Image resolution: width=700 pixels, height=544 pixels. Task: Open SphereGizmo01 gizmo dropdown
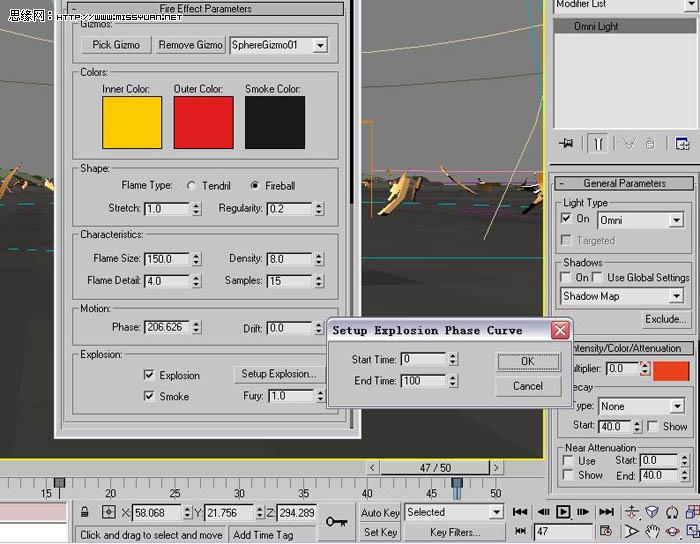[320, 45]
